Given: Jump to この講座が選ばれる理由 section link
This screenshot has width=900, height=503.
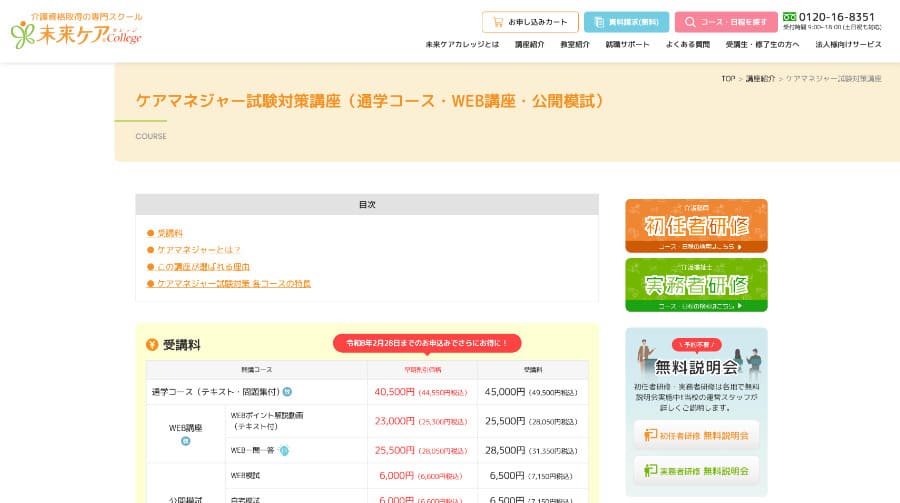Looking at the screenshot, I should click(203, 267).
